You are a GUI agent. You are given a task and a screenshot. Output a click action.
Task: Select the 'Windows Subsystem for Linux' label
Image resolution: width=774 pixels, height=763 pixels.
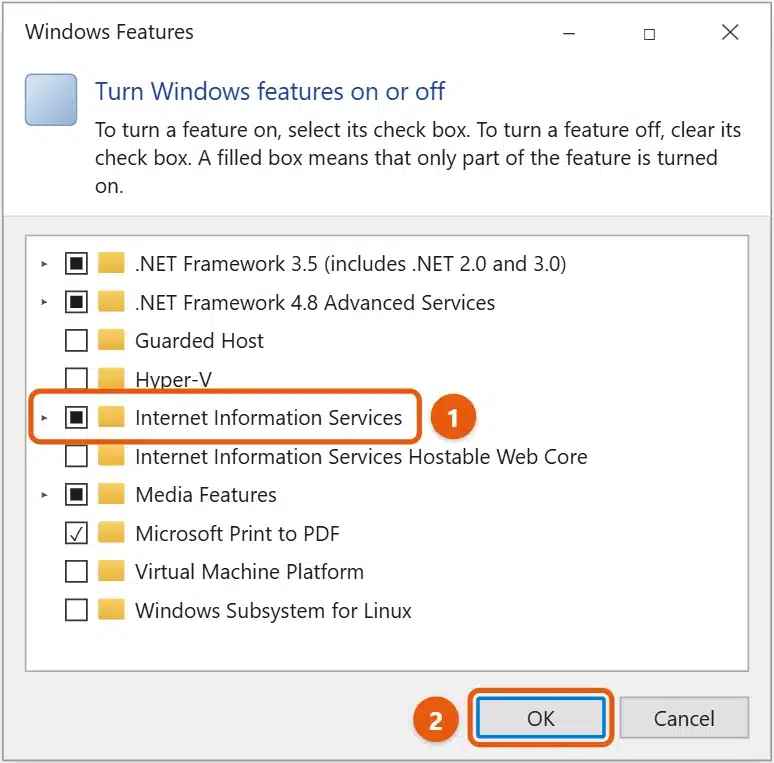(x=273, y=610)
